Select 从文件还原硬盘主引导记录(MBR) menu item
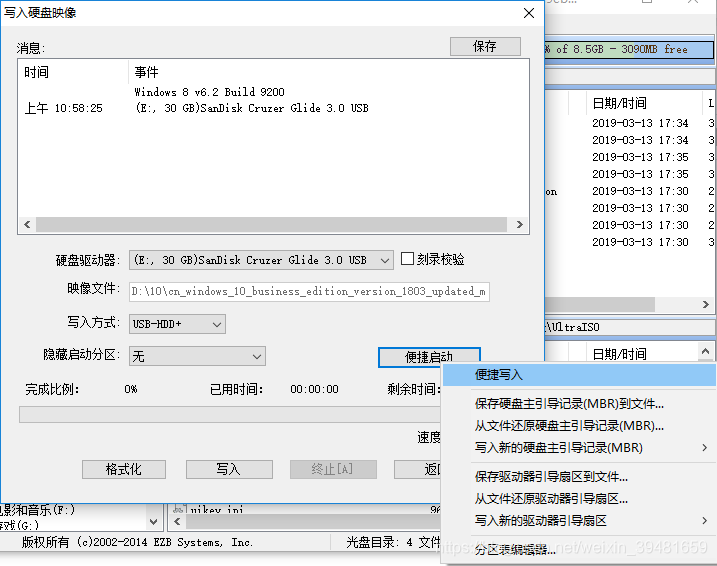The width and height of the screenshot is (717, 566). click(579, 426)
